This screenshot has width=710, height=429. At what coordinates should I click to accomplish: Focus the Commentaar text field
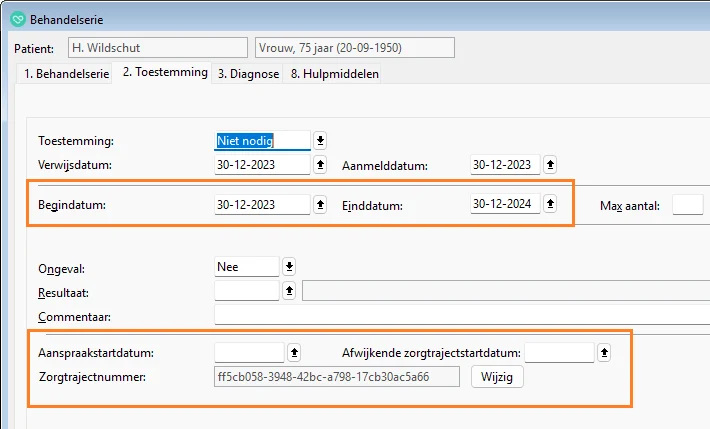[460, 316]
